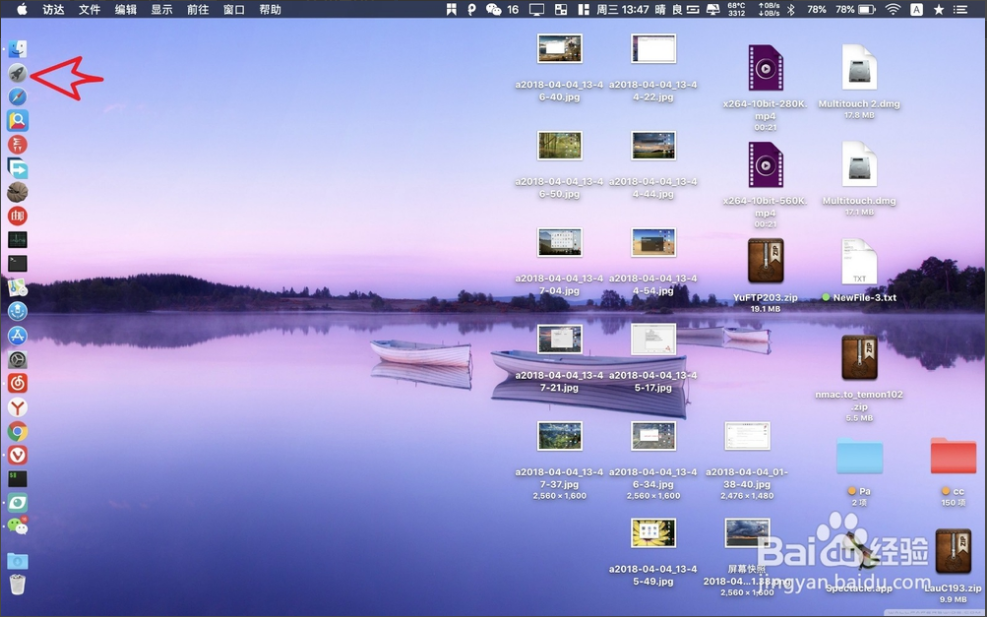Open the WeChat dock icon
Viewport: 987px width, 617px height.
pyautogui.click(x=17, y=526)
